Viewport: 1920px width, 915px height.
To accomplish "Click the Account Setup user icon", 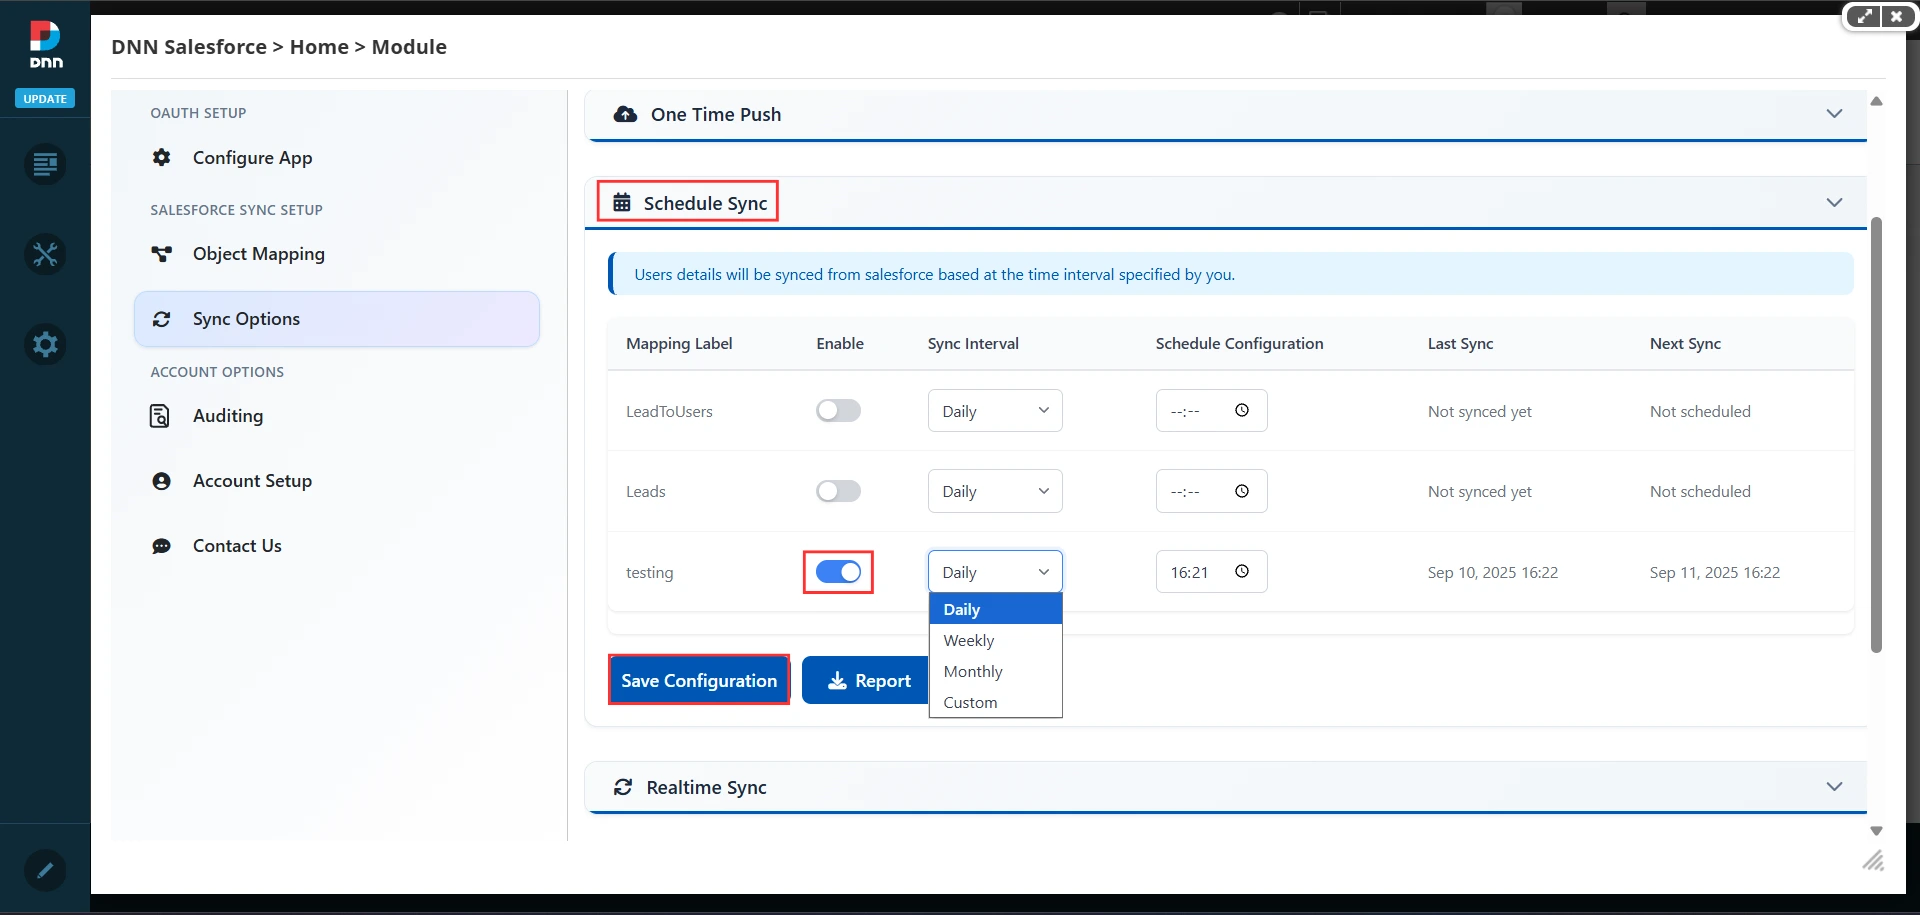I will coord(161,481).
